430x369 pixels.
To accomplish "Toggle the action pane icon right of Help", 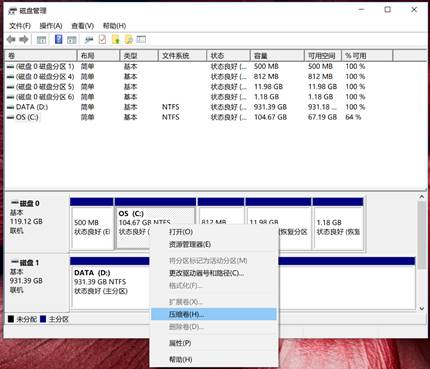I will (72, 40).
